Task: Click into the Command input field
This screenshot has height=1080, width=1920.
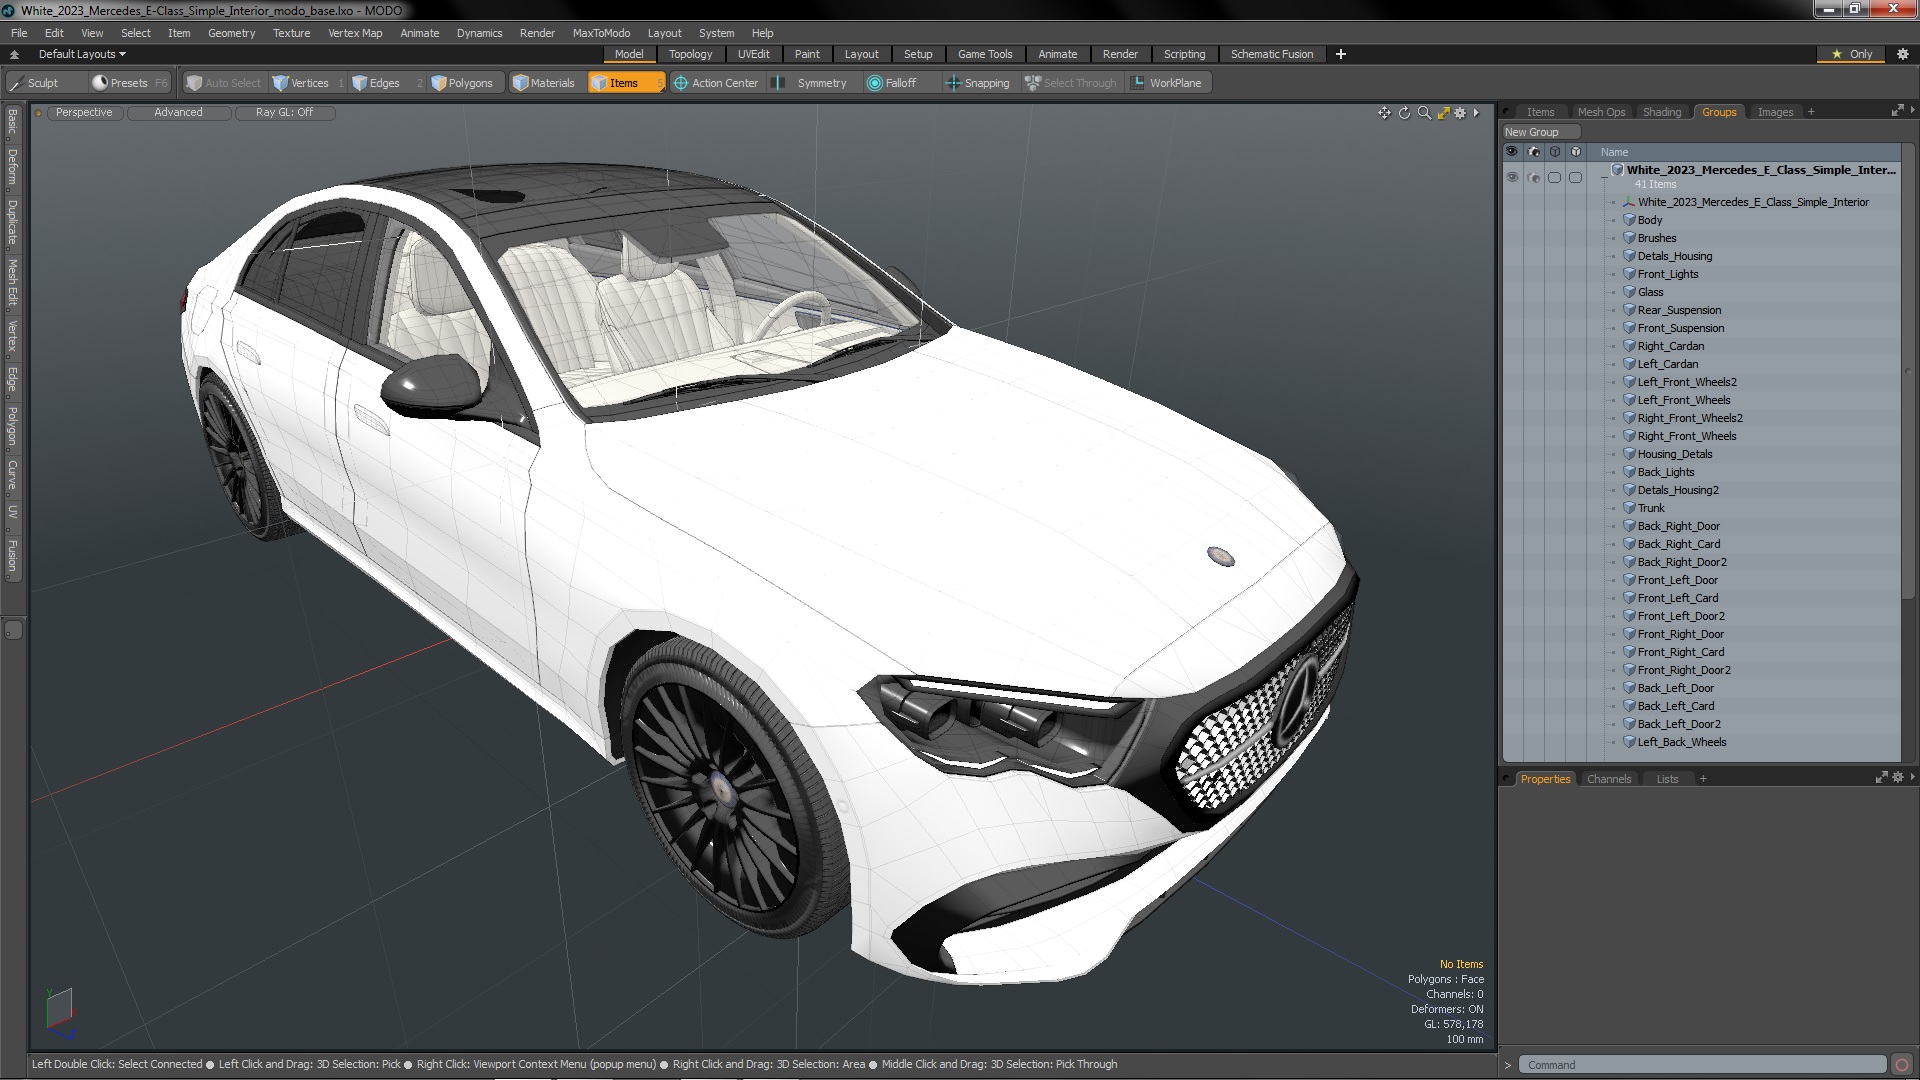Action: click(1702, 1065)
